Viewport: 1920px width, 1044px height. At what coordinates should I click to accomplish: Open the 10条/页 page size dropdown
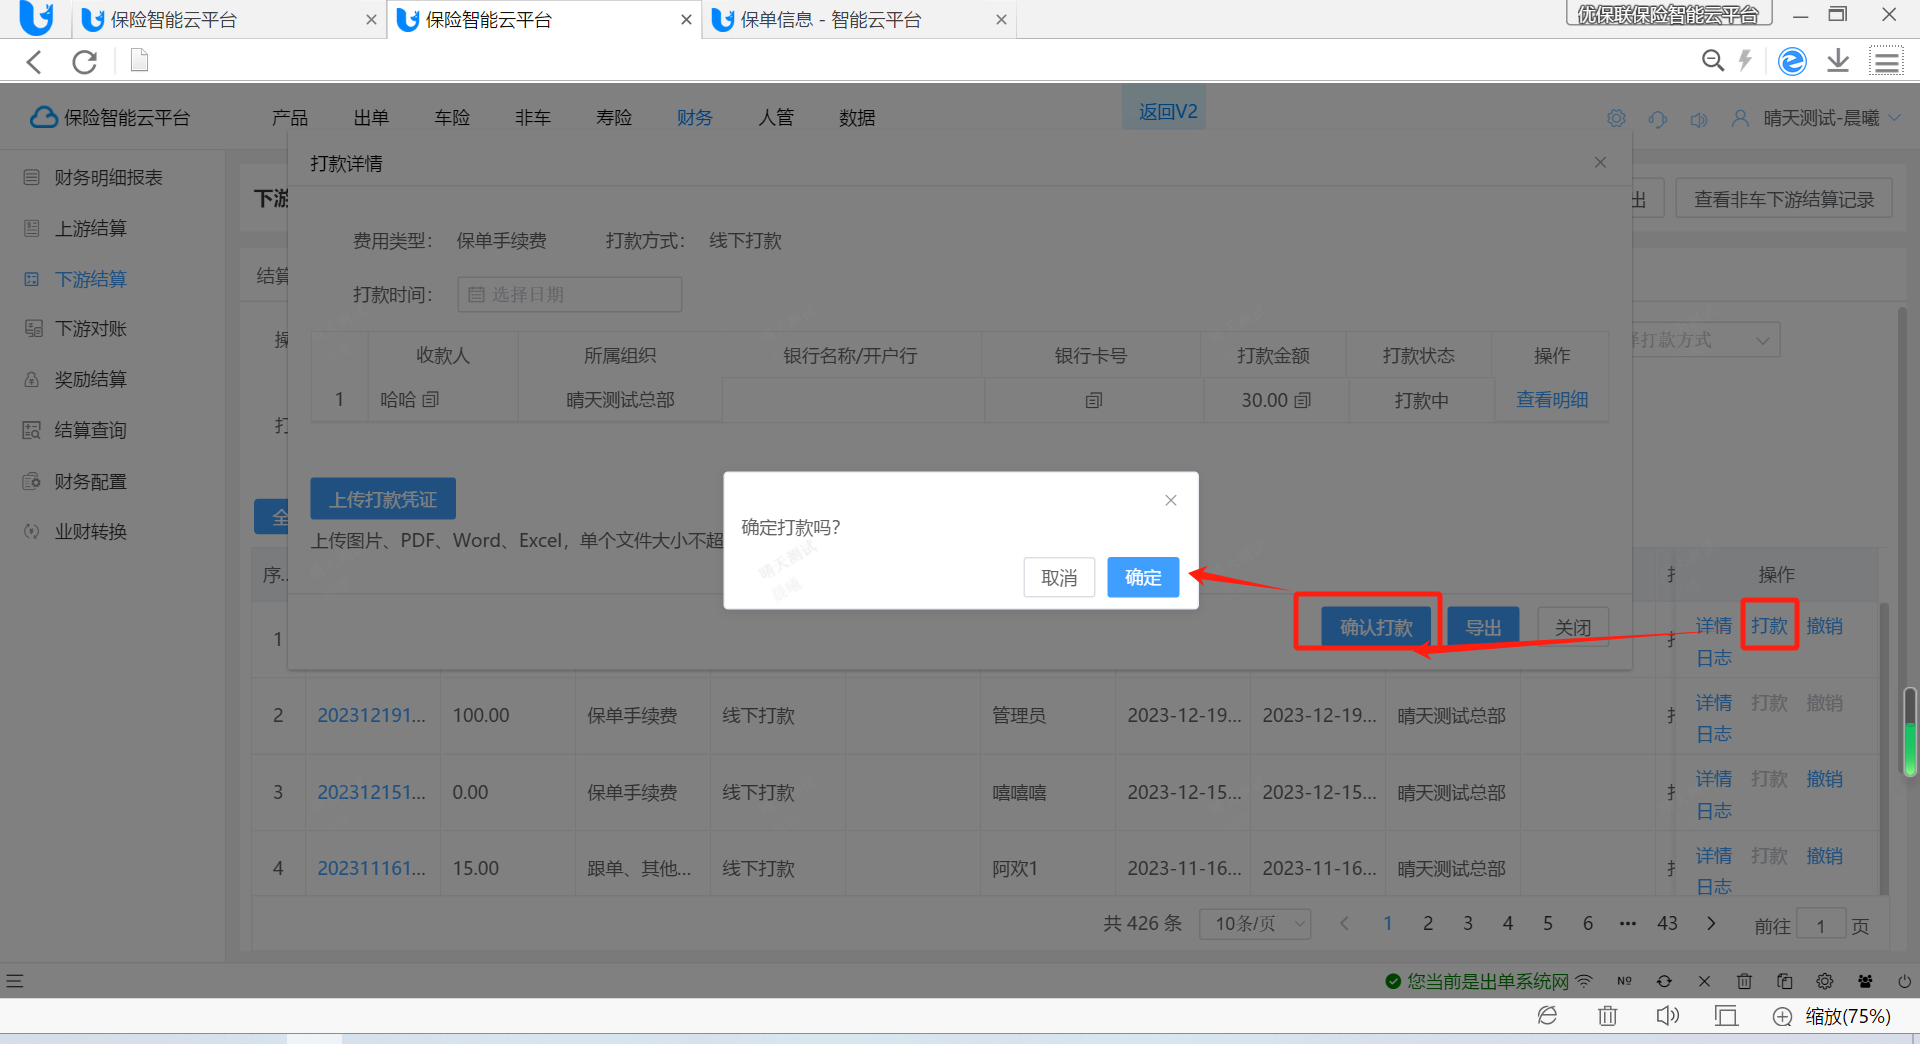pos(1255,924)
